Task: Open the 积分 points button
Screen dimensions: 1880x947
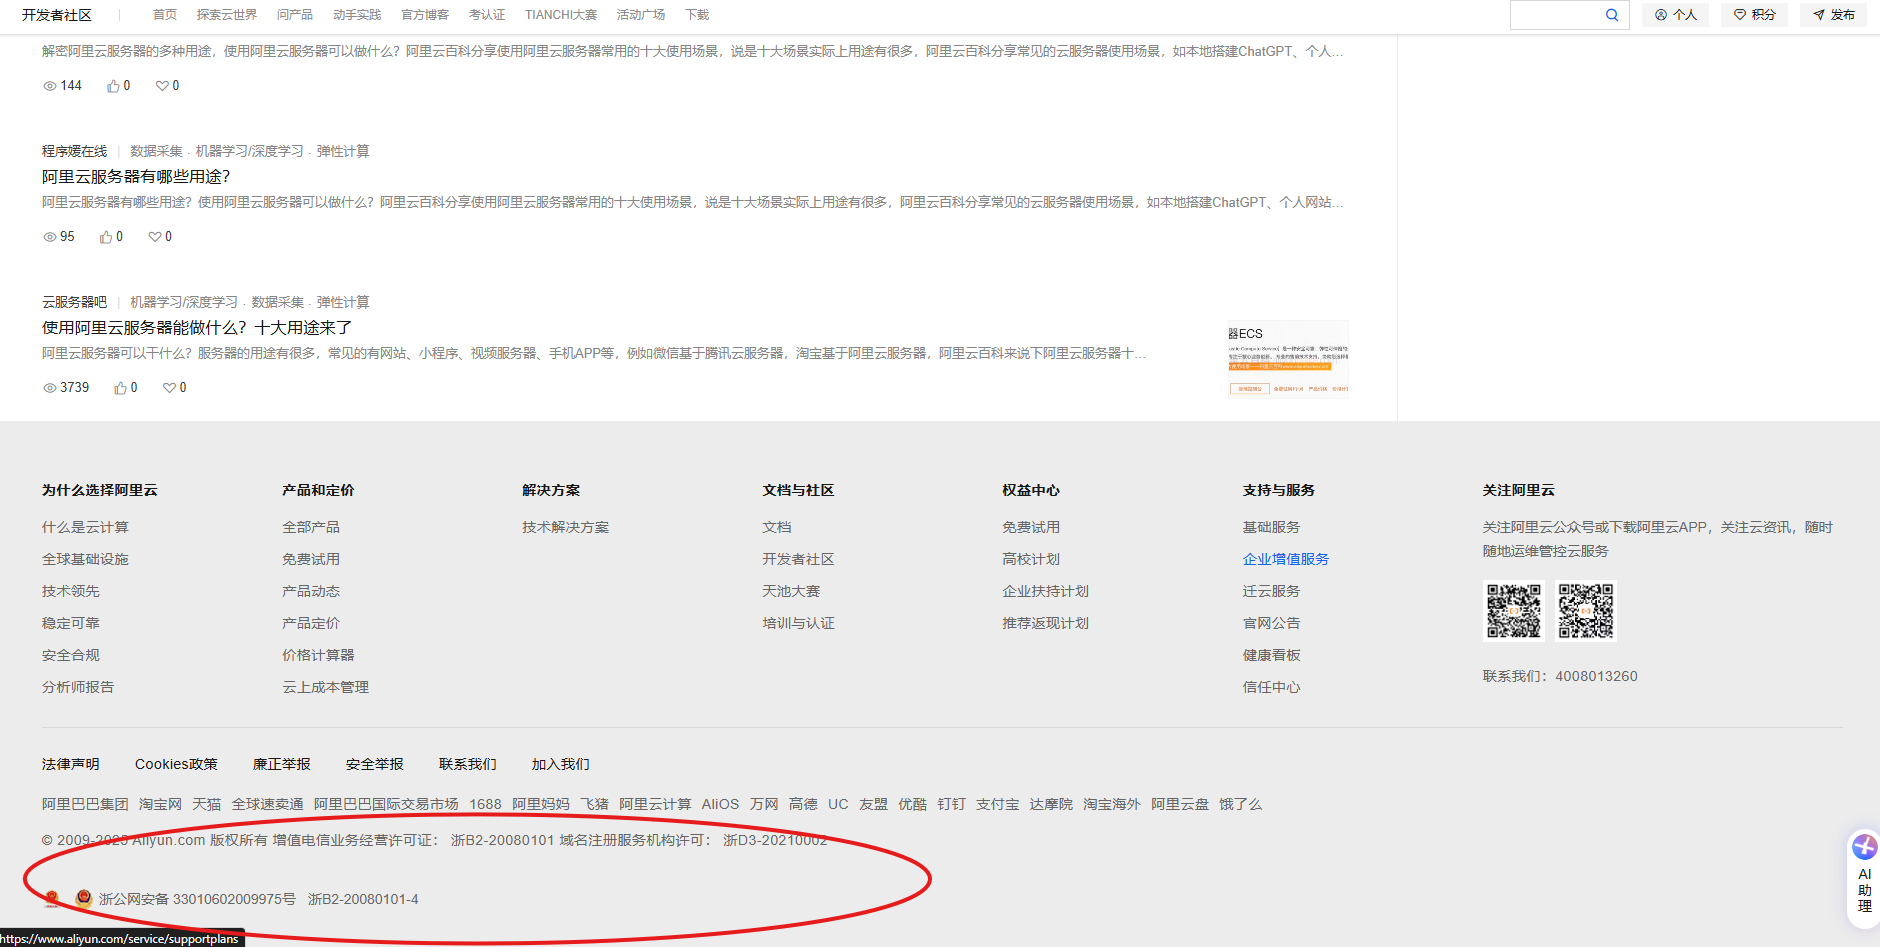Action: click(x=1755, y=15)
